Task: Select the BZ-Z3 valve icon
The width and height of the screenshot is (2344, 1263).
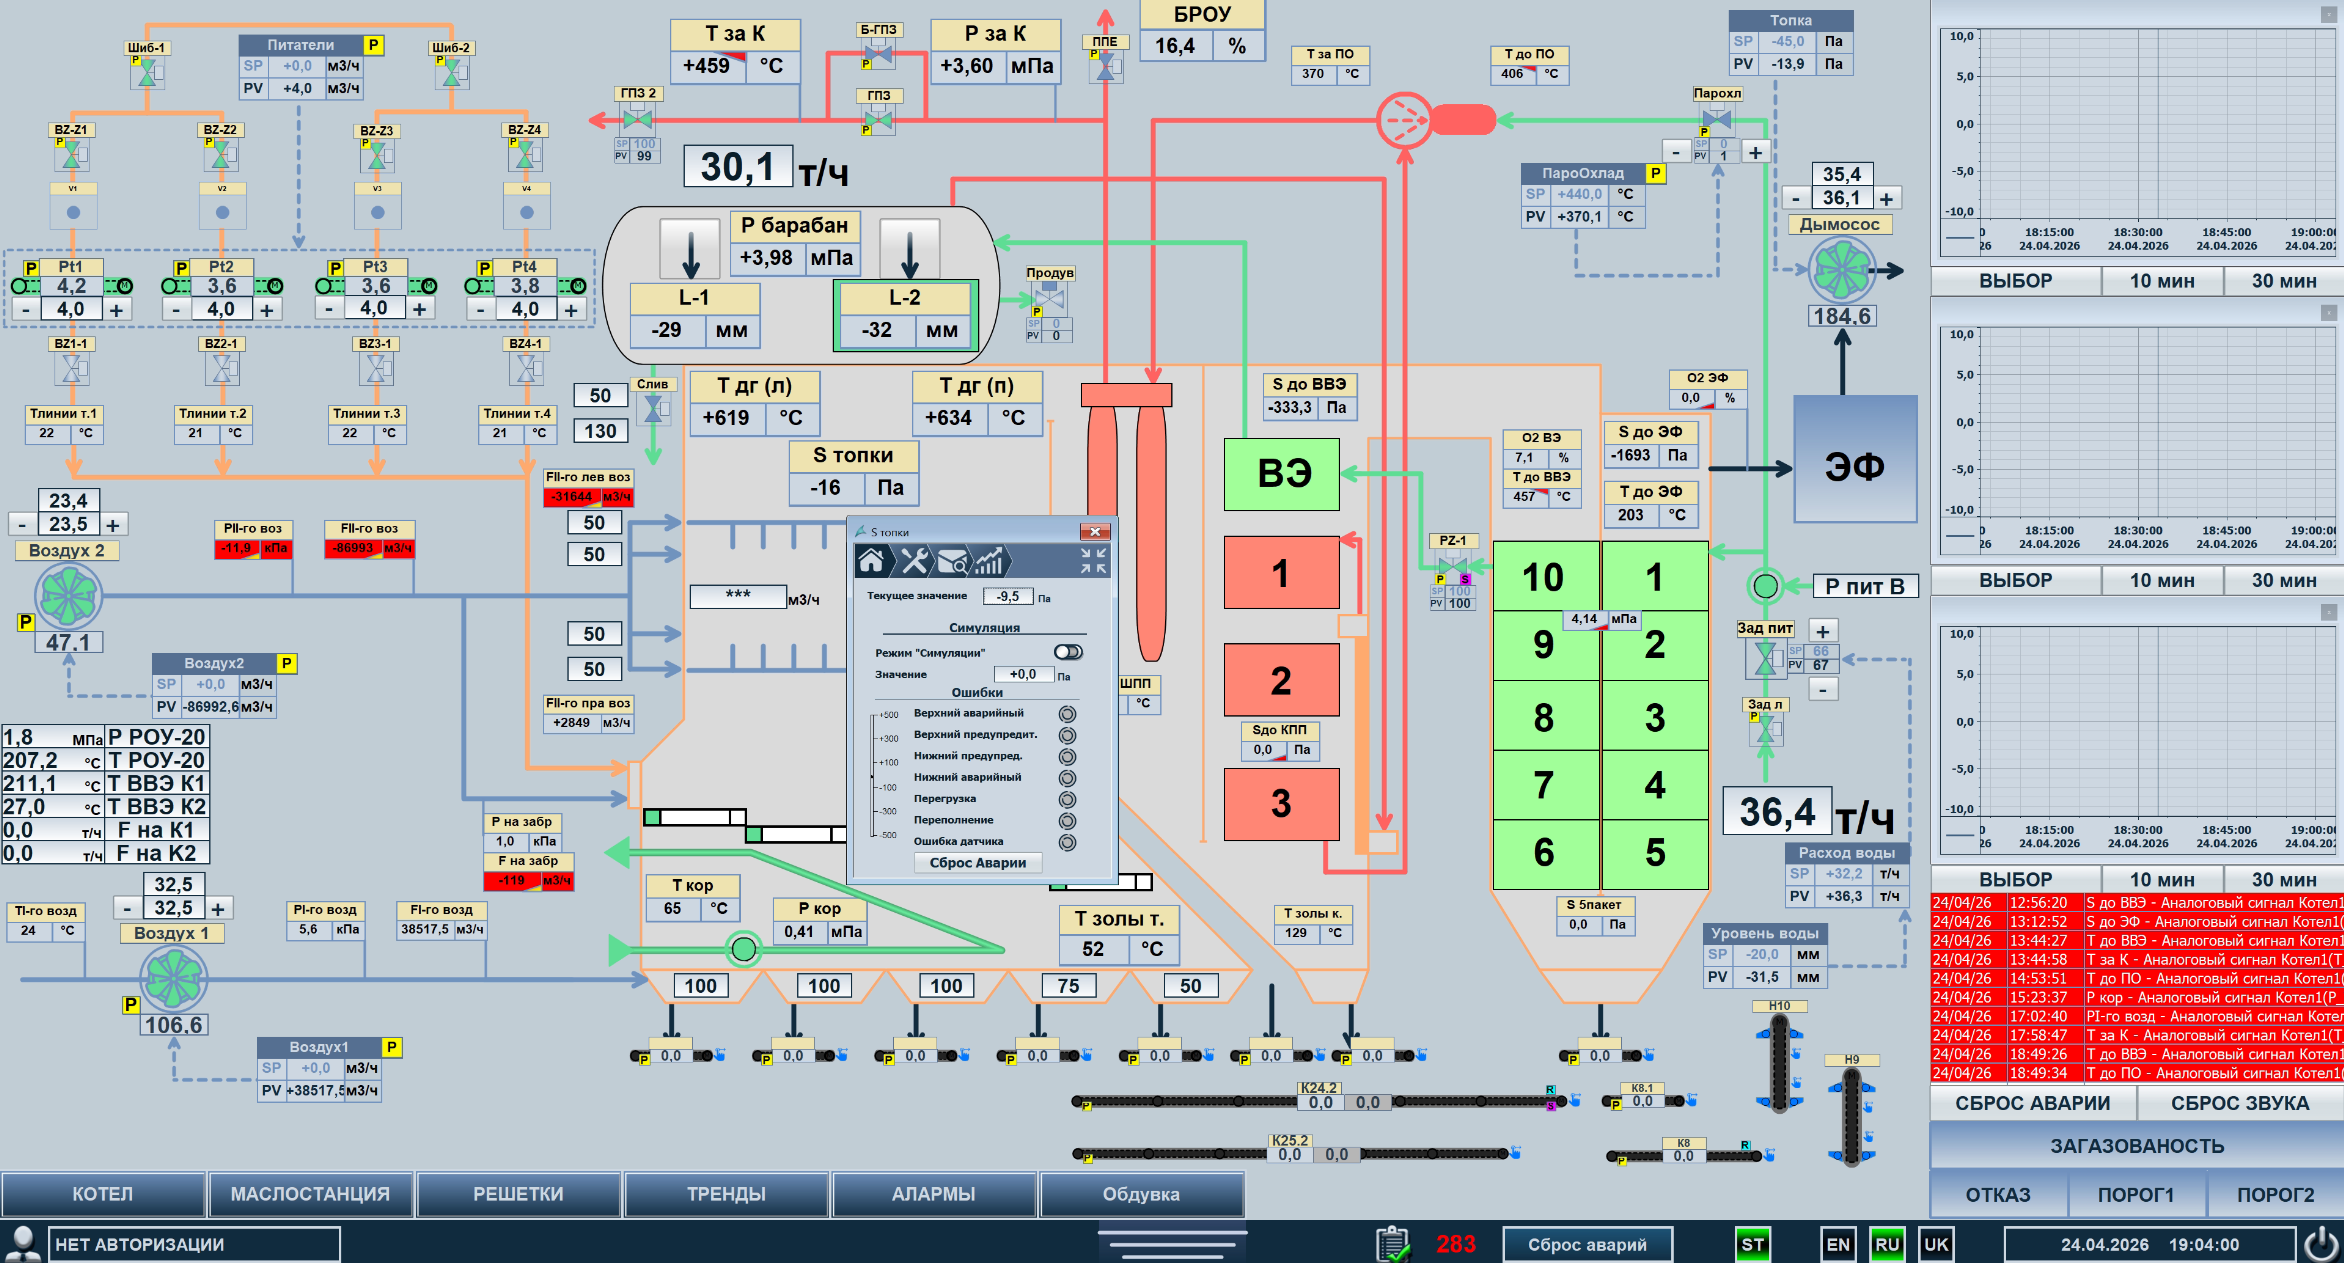Action: (377, 156)
